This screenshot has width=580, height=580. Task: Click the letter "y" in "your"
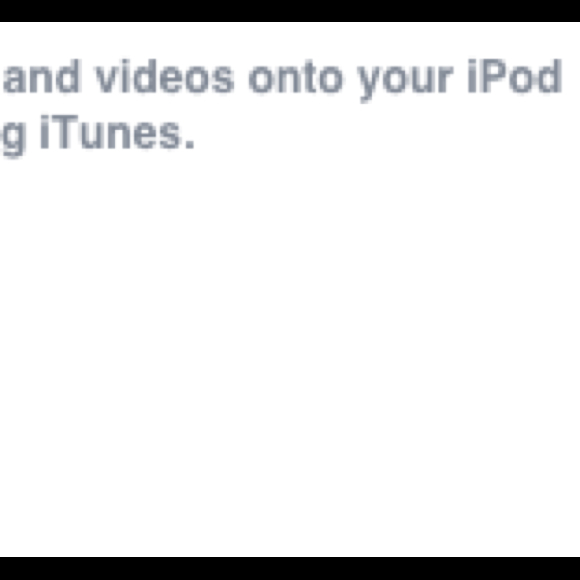click(370, 84)
